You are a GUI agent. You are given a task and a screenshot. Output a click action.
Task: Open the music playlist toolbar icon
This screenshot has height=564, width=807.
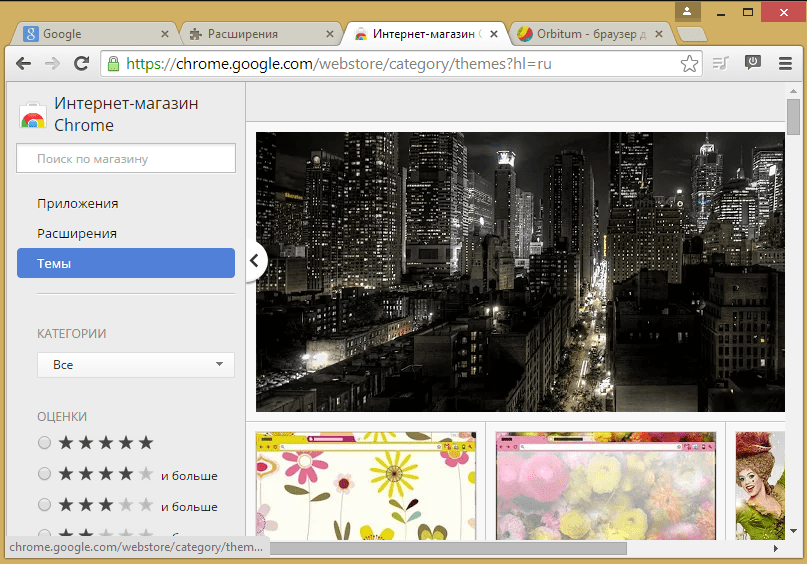[722, 63]
